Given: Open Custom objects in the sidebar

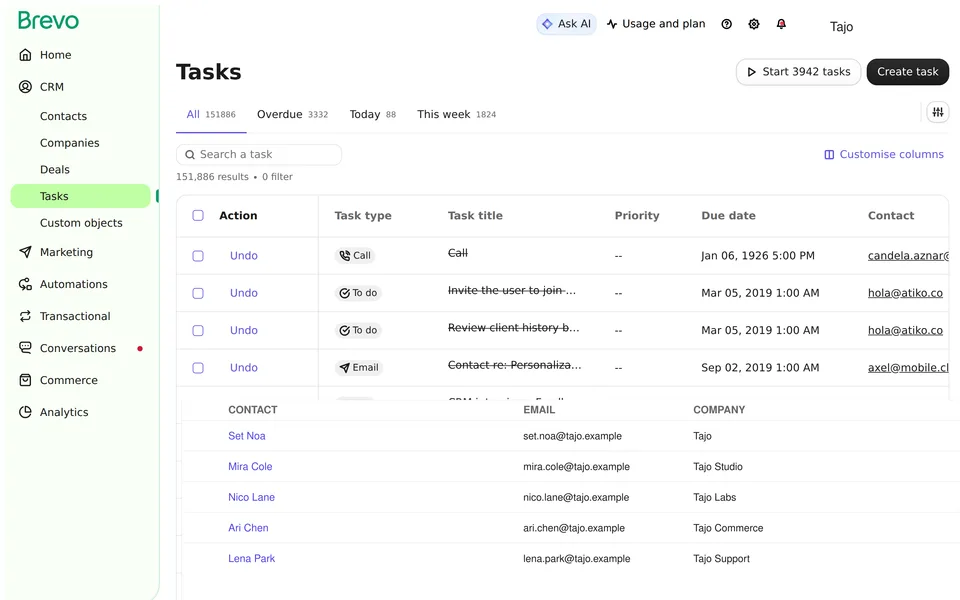Looking at the screenshot, I should [81, 223].
